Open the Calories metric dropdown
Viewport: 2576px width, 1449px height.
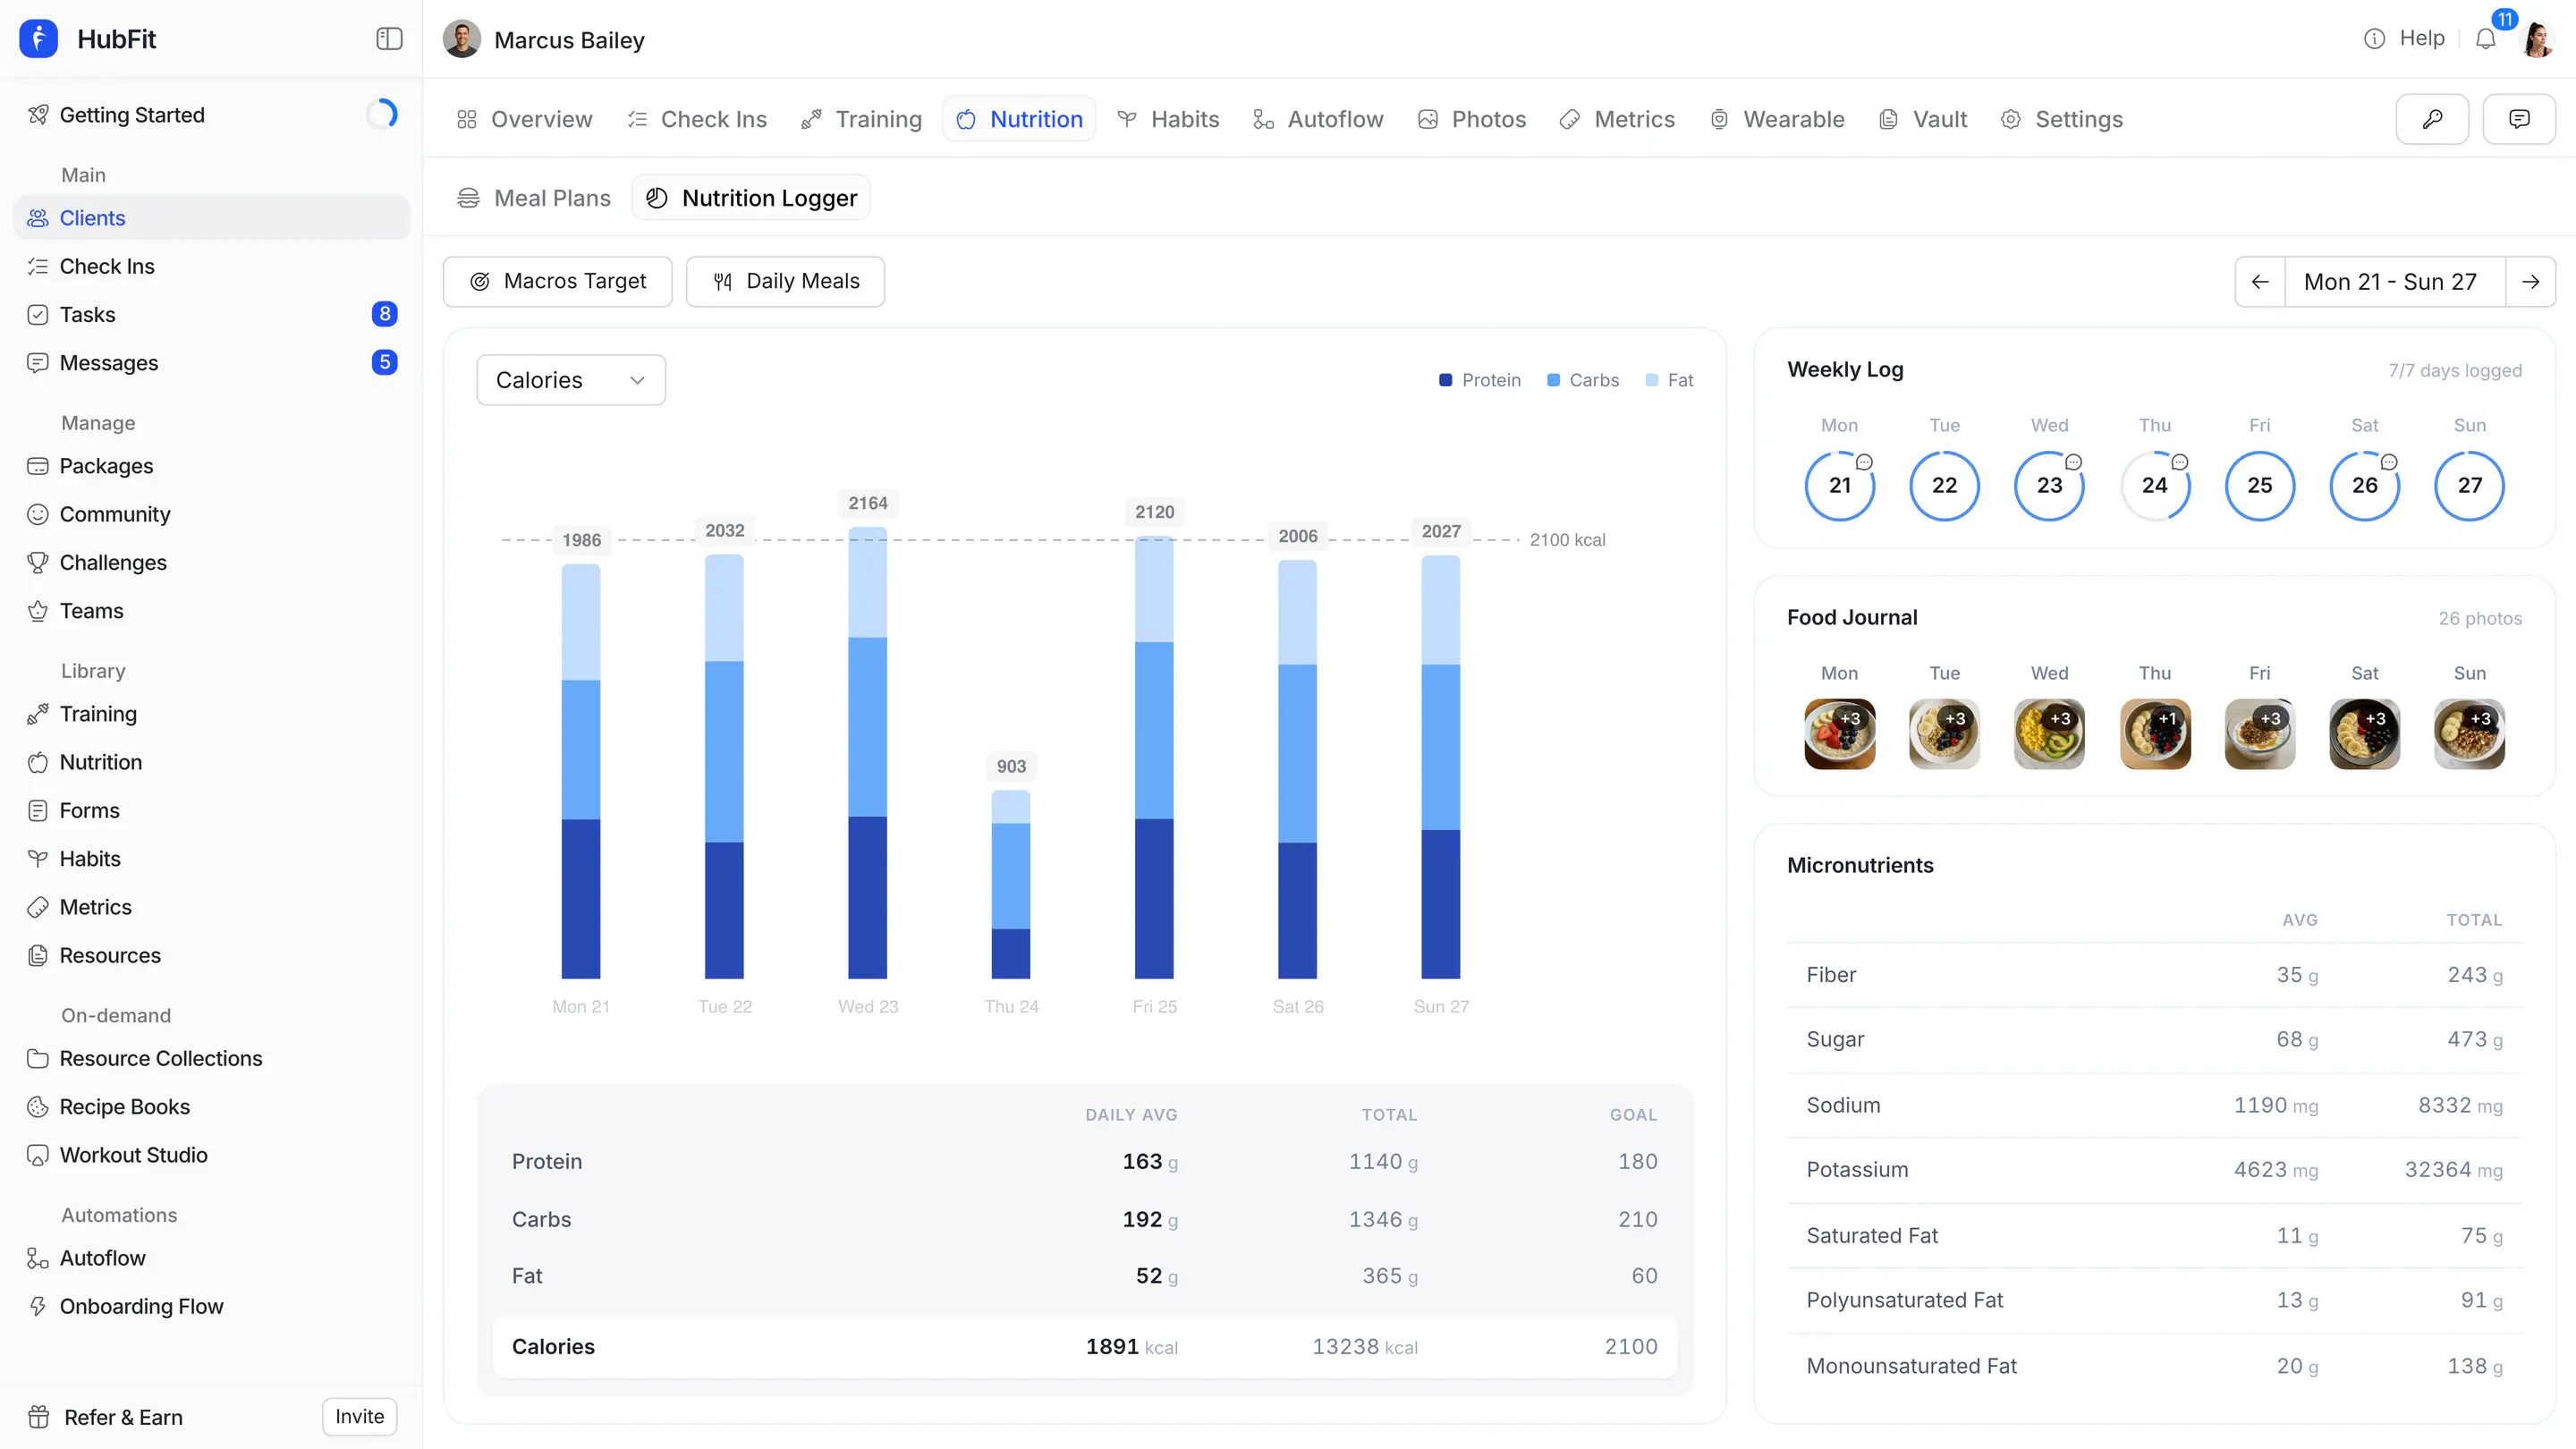[x=571, y=380]
